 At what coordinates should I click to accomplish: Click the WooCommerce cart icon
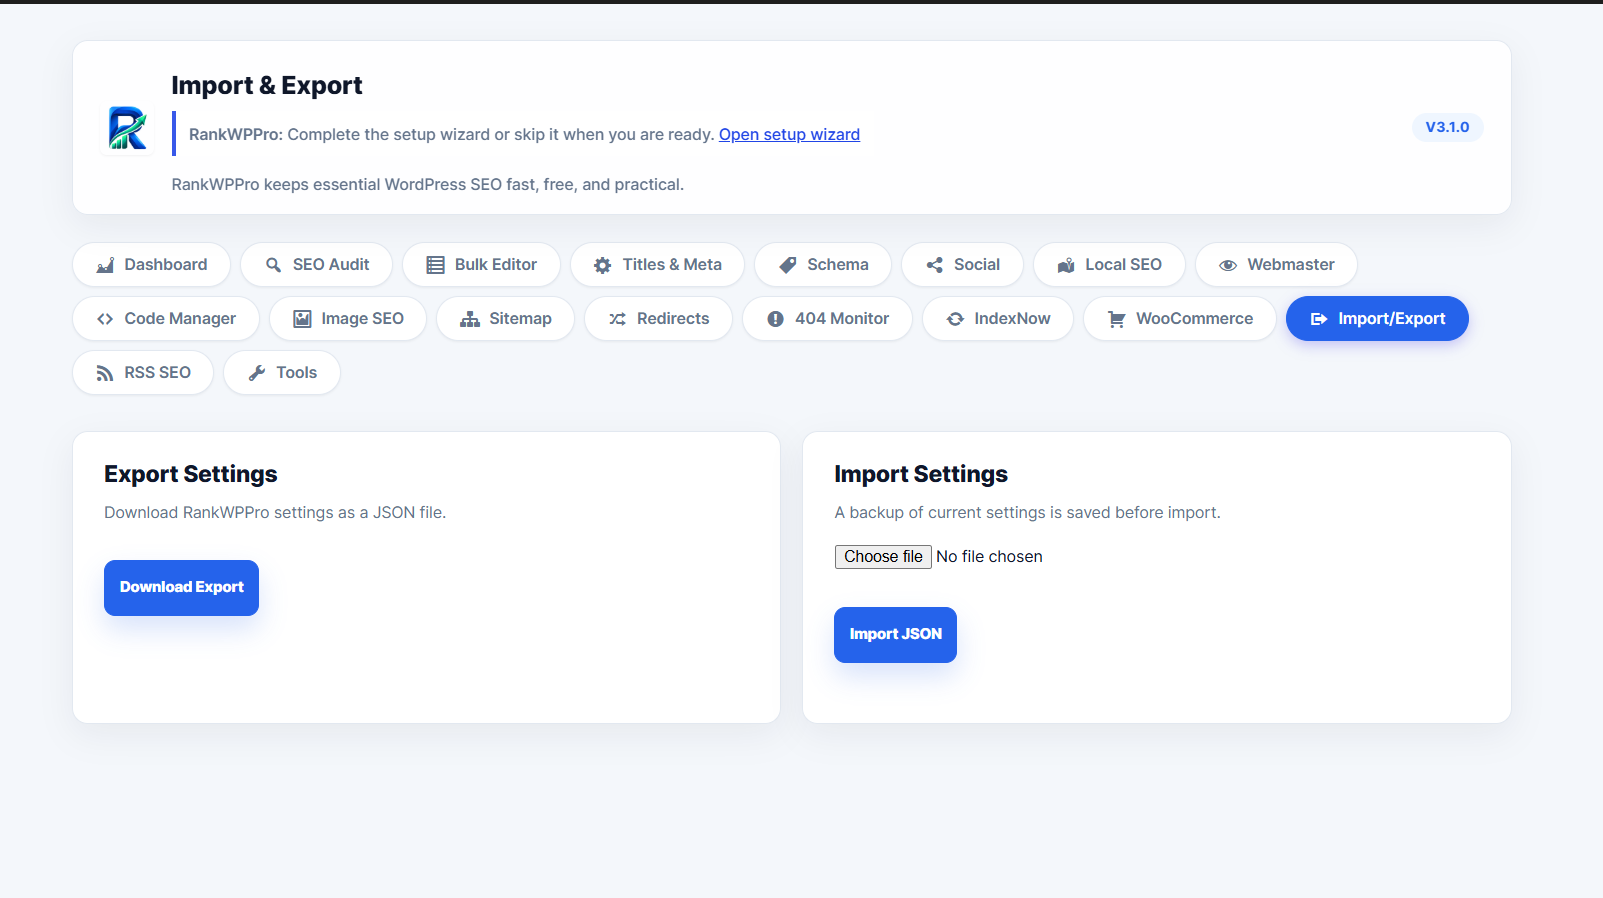tap(1117, 319)
